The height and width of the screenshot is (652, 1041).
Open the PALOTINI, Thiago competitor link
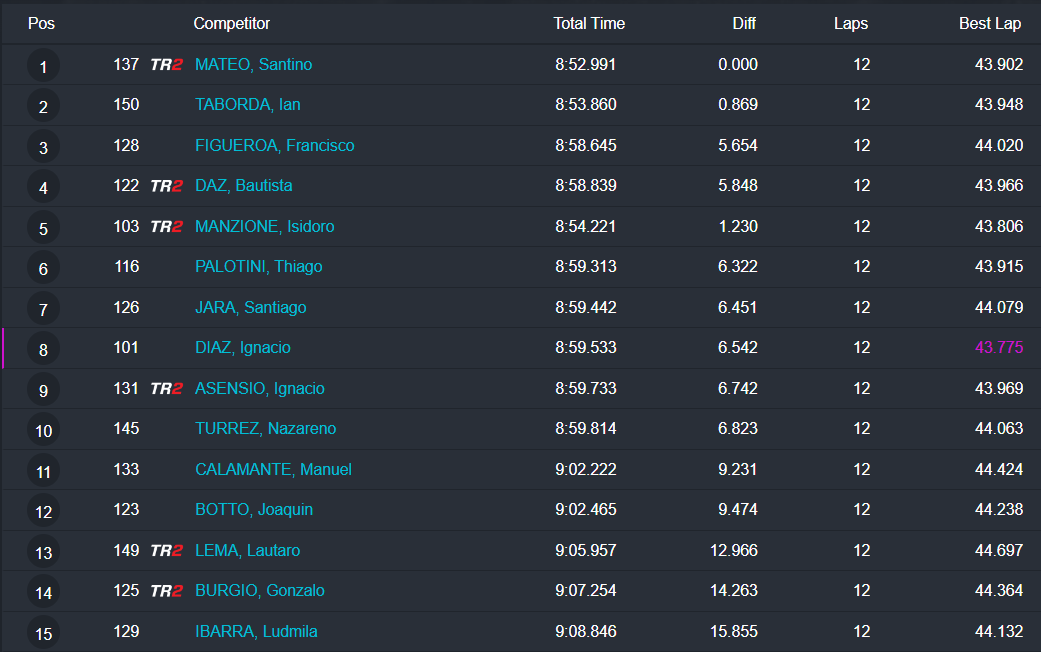coord(258,267)
